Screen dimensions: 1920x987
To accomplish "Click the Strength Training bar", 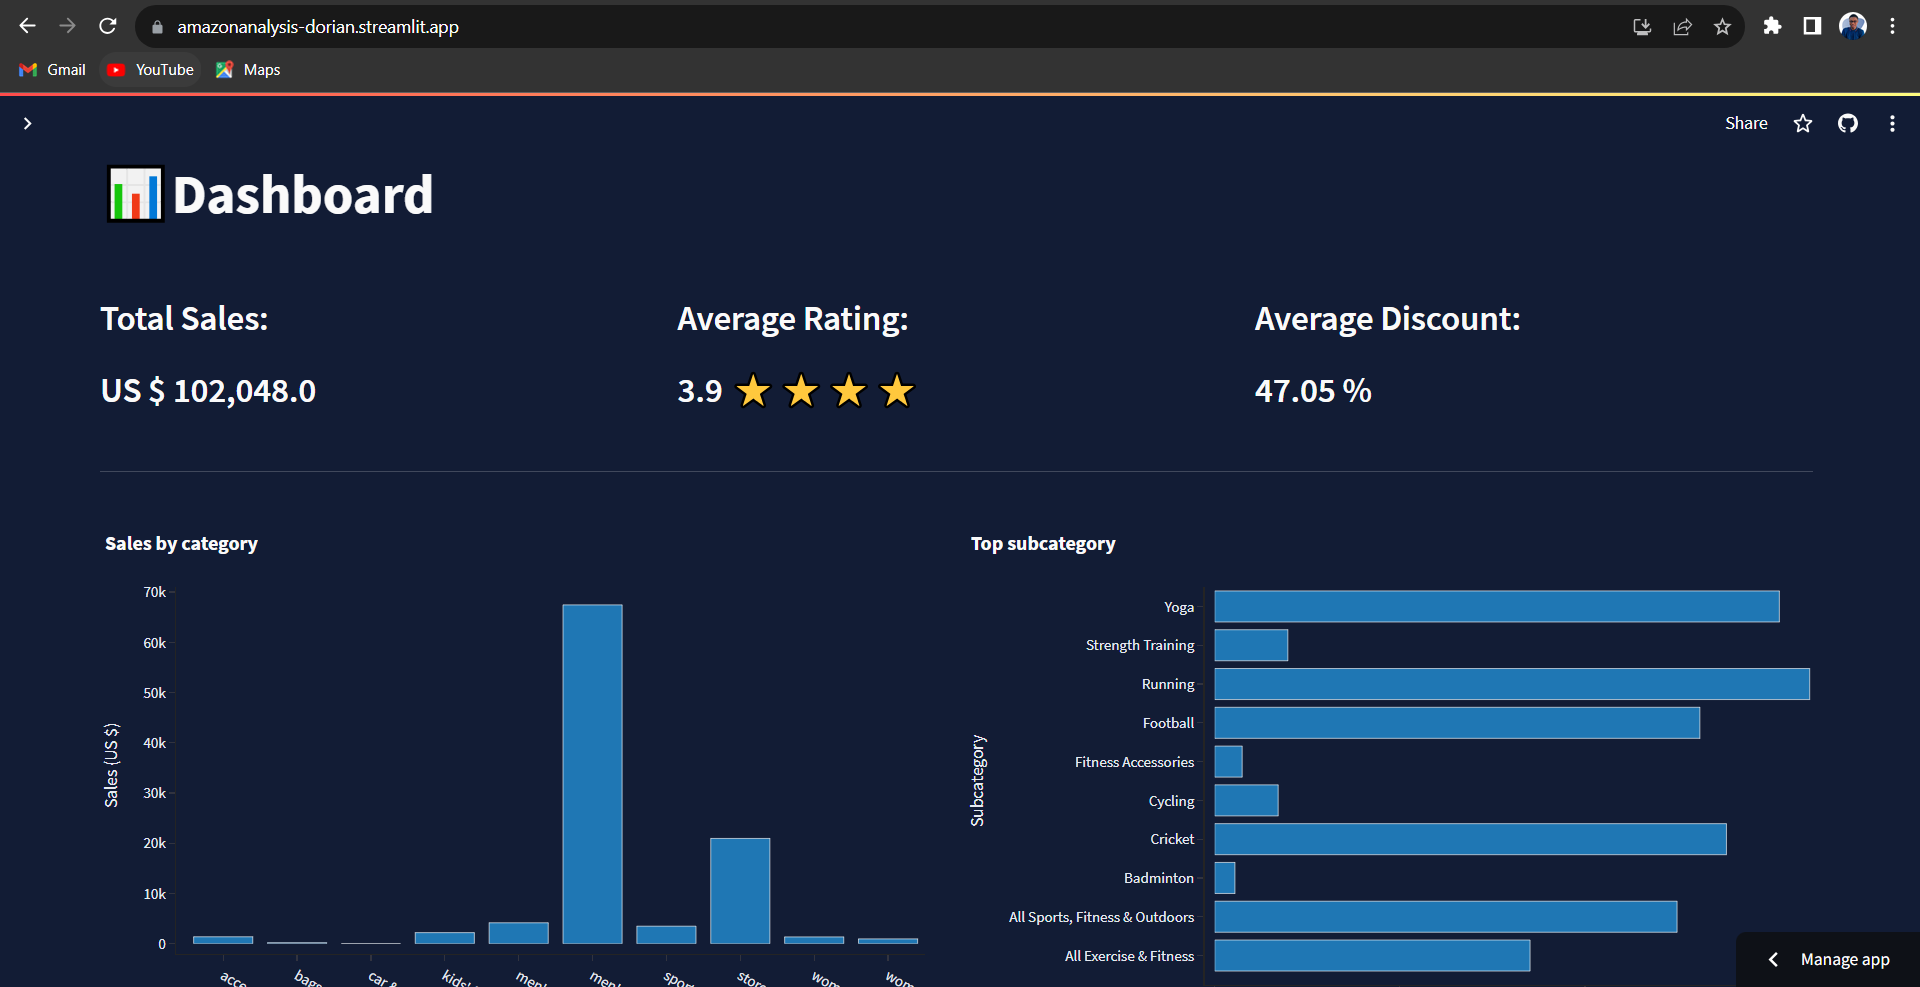I will click(x=1251, y=645).
